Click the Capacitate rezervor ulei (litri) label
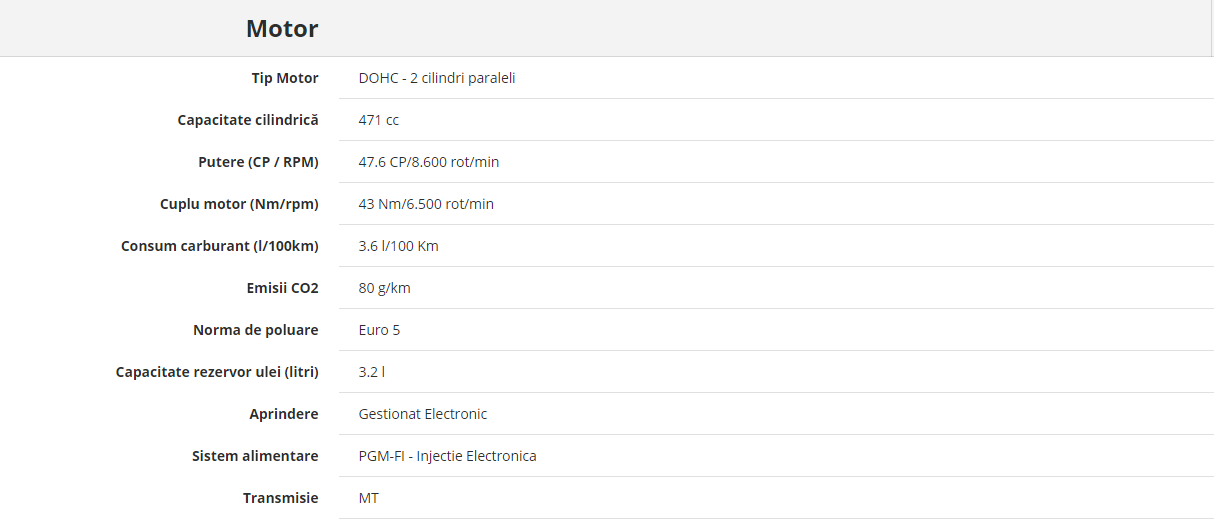Viewport: 1214px width, 521px height. tap(217, 372)
